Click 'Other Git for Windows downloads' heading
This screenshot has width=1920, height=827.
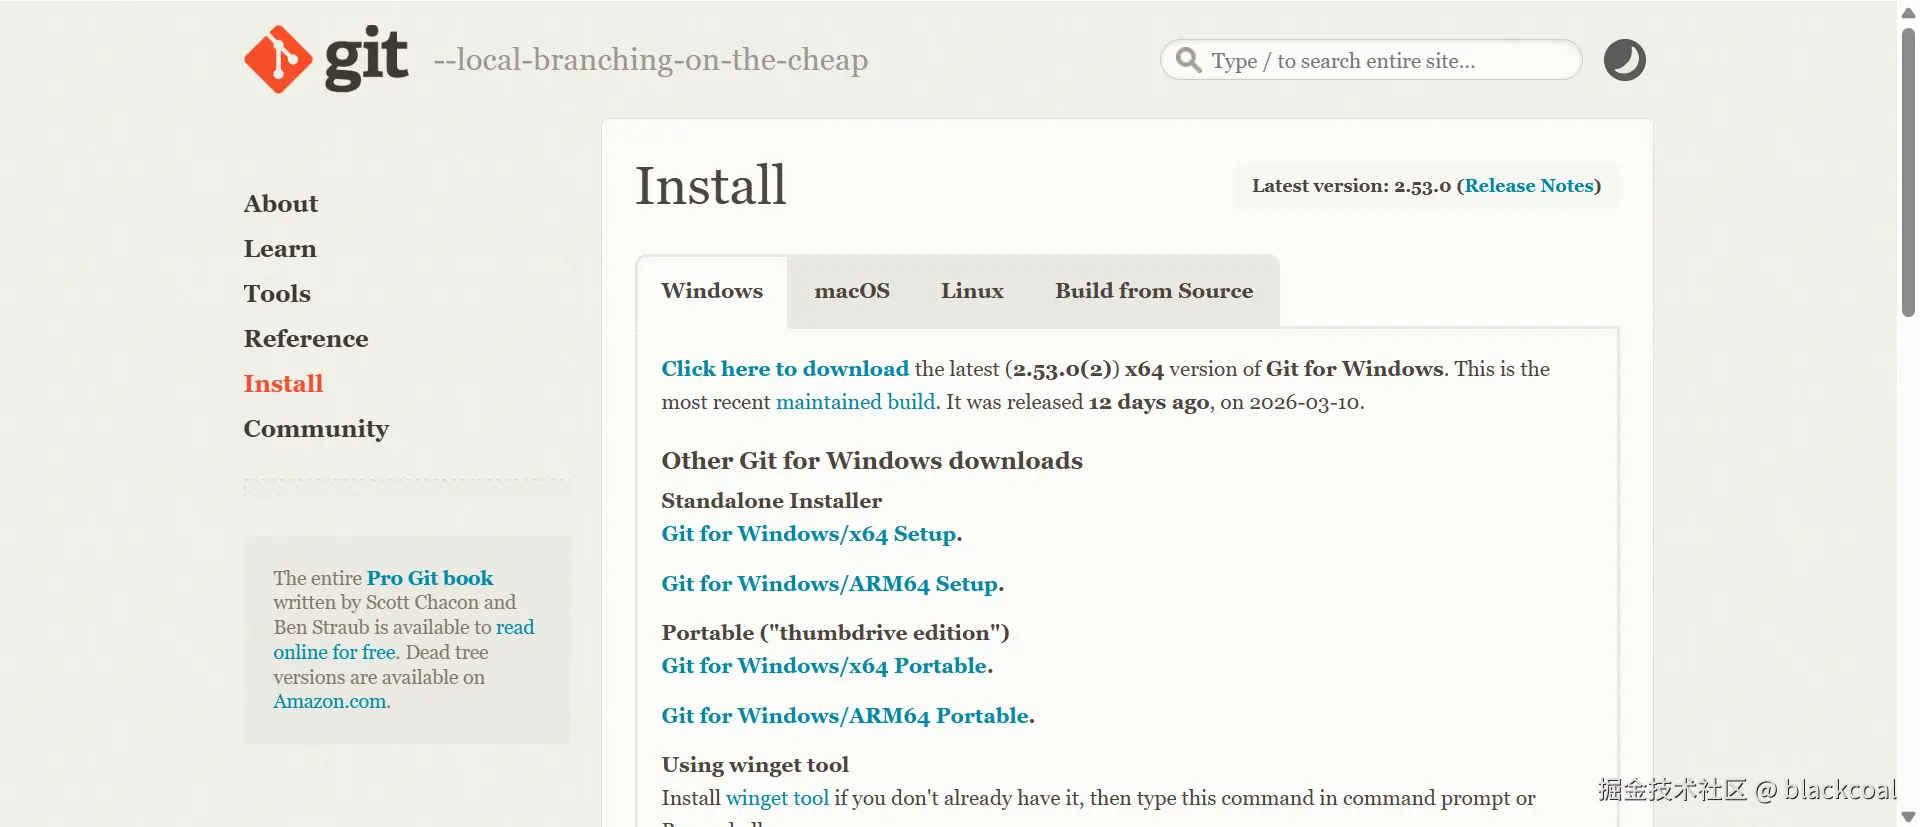click(x=872, y=461)
